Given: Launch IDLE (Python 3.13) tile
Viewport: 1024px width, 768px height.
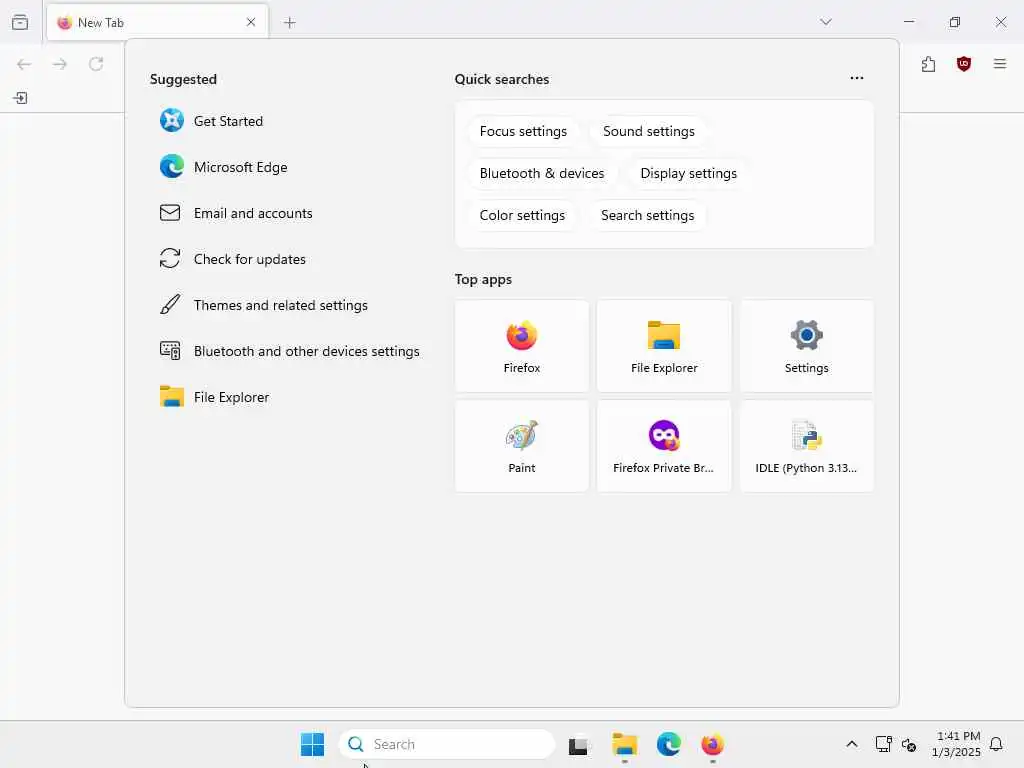Looking at the screenshot, I should (807, 447).
